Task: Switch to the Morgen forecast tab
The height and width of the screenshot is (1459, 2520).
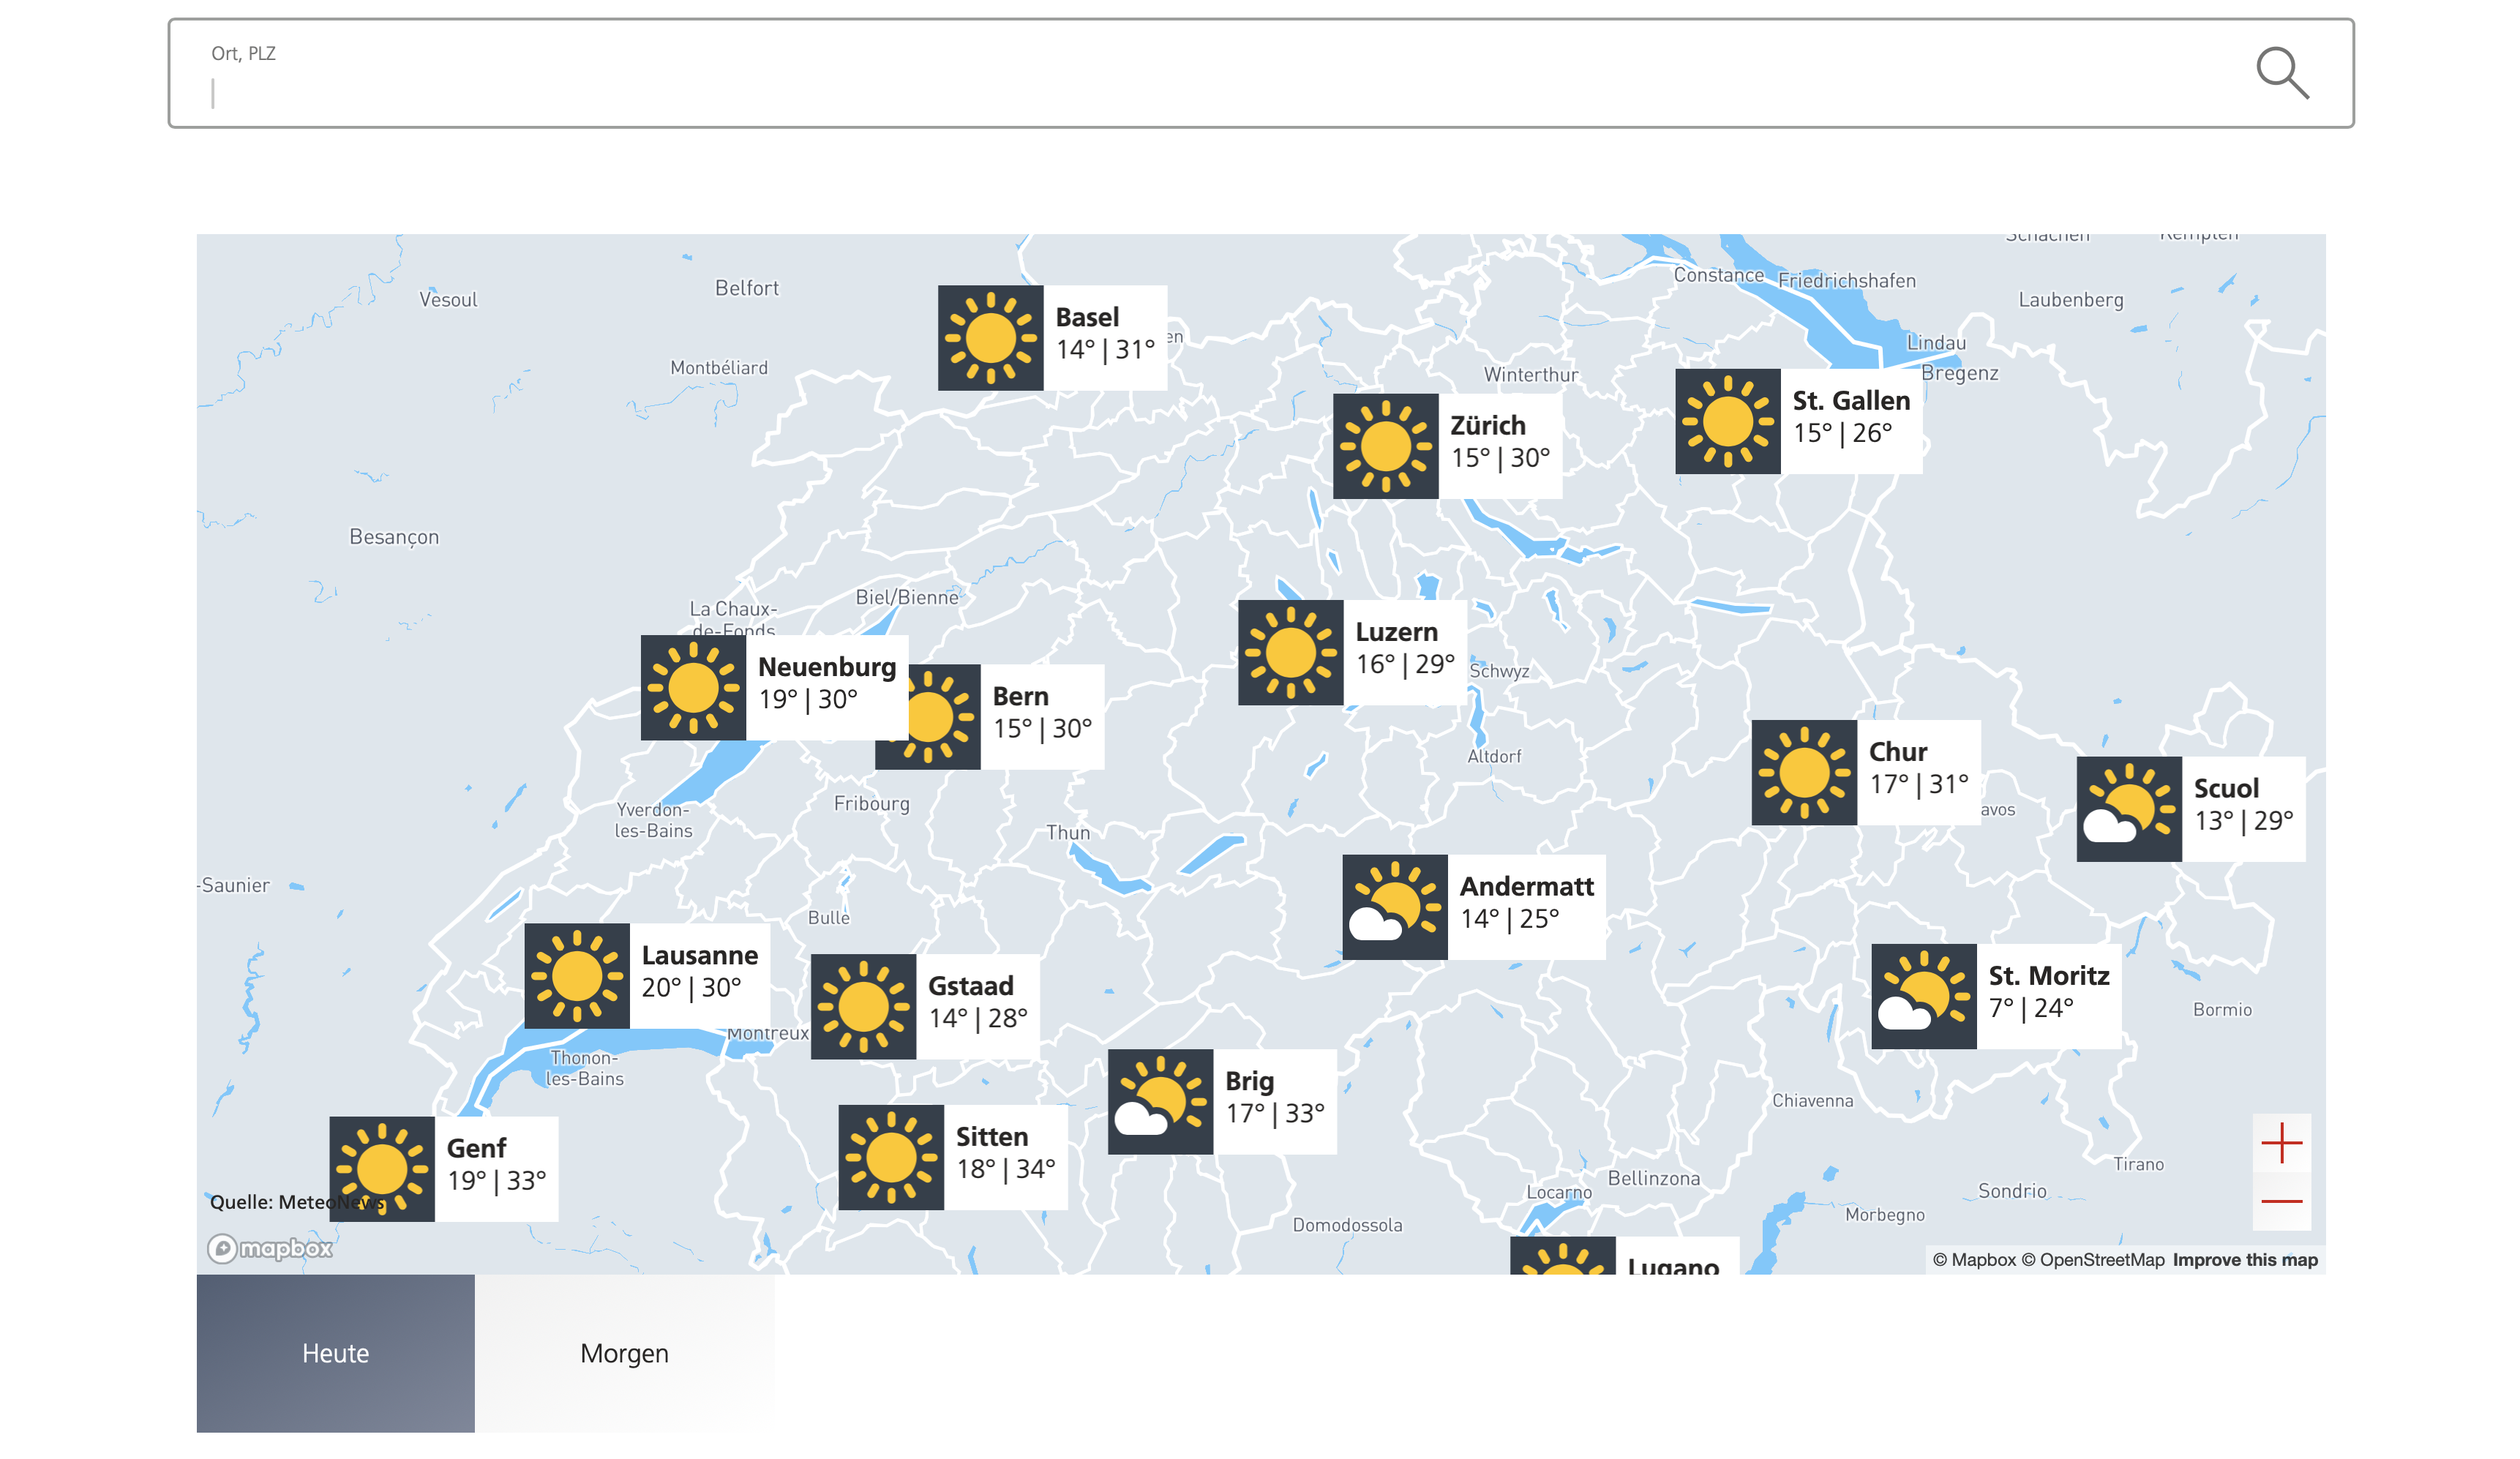Action: [x=624, y=1353]
